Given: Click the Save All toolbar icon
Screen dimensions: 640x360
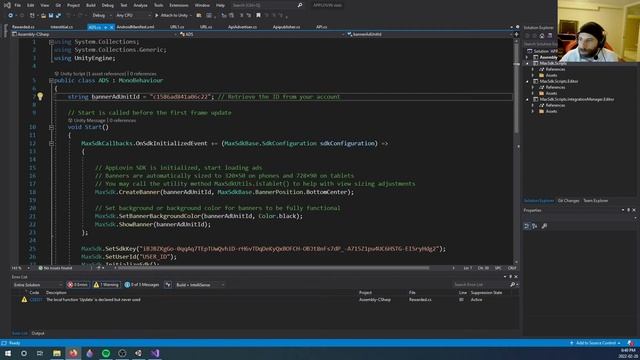Looking at the screenshot, I should 58,16.
